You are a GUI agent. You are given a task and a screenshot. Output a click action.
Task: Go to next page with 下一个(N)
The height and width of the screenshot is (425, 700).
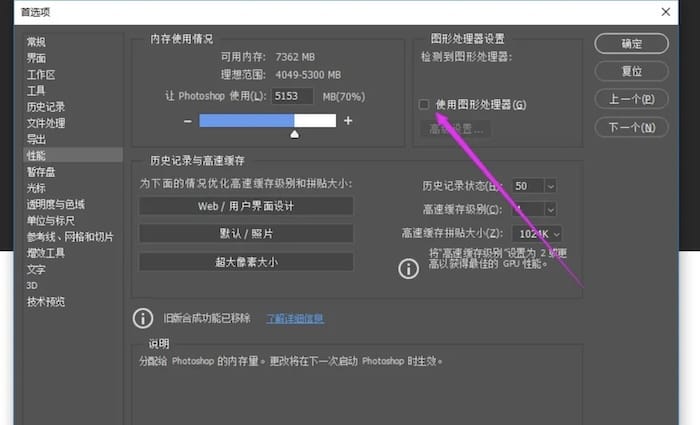tap(631, 127)
